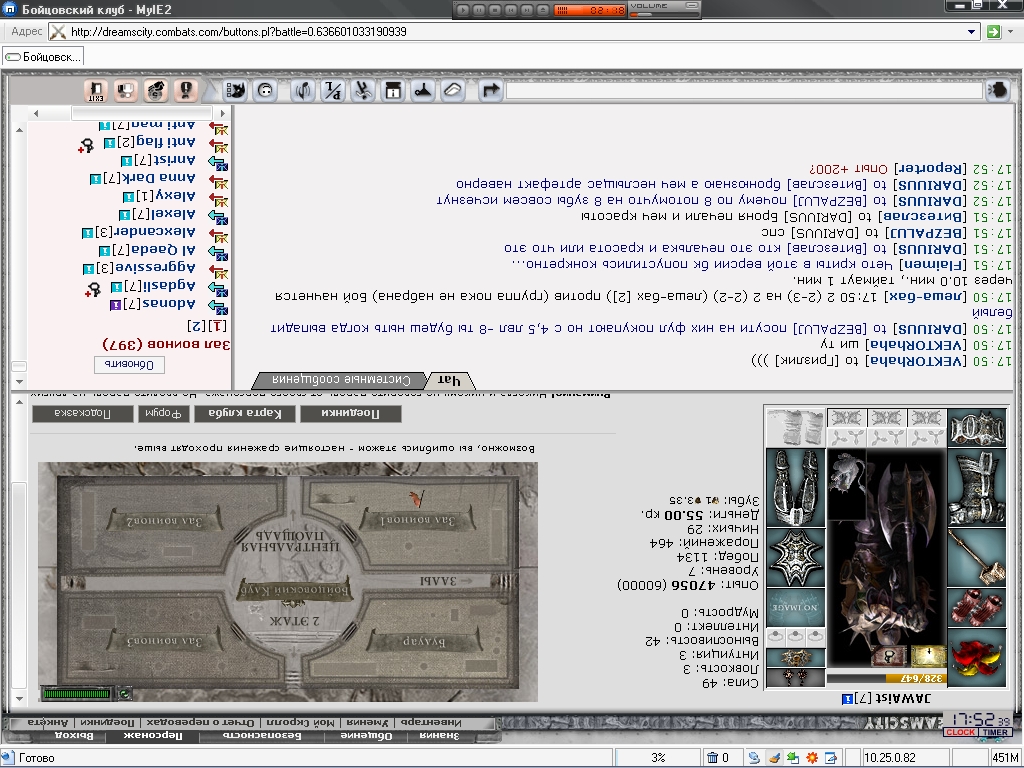Open the dropdown beside the green Go button

pyautogui.click(x=1012, y=31)
